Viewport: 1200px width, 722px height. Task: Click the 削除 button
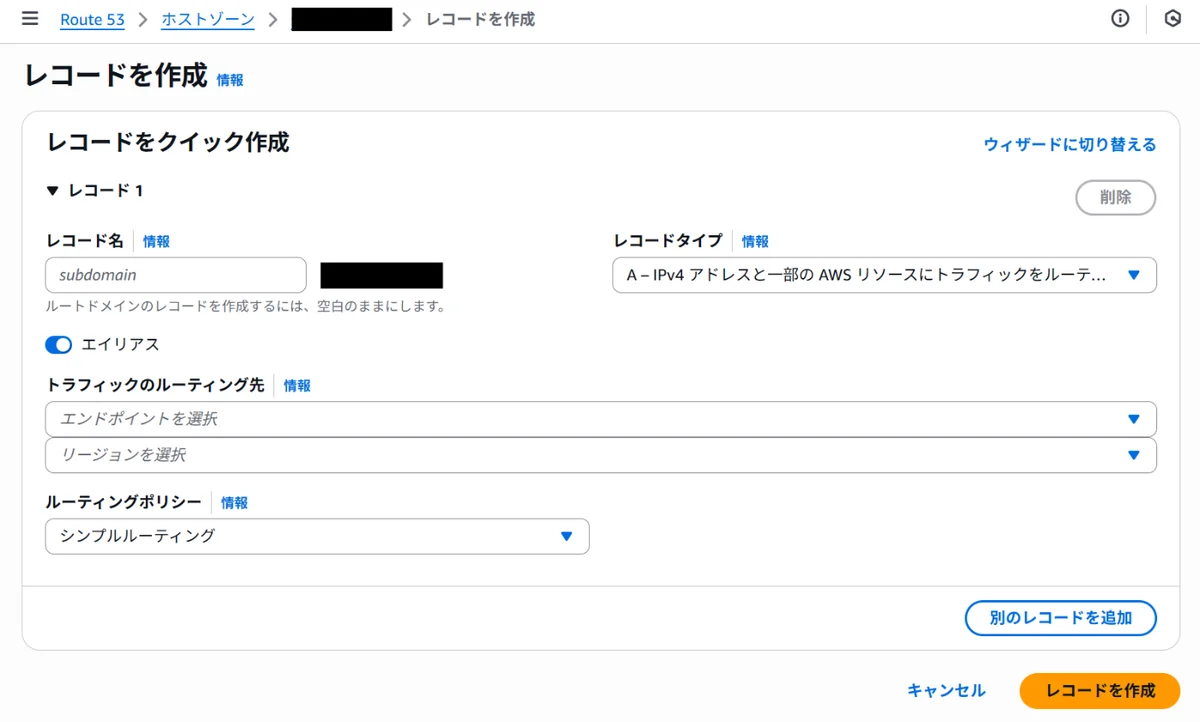(1115, 197)
